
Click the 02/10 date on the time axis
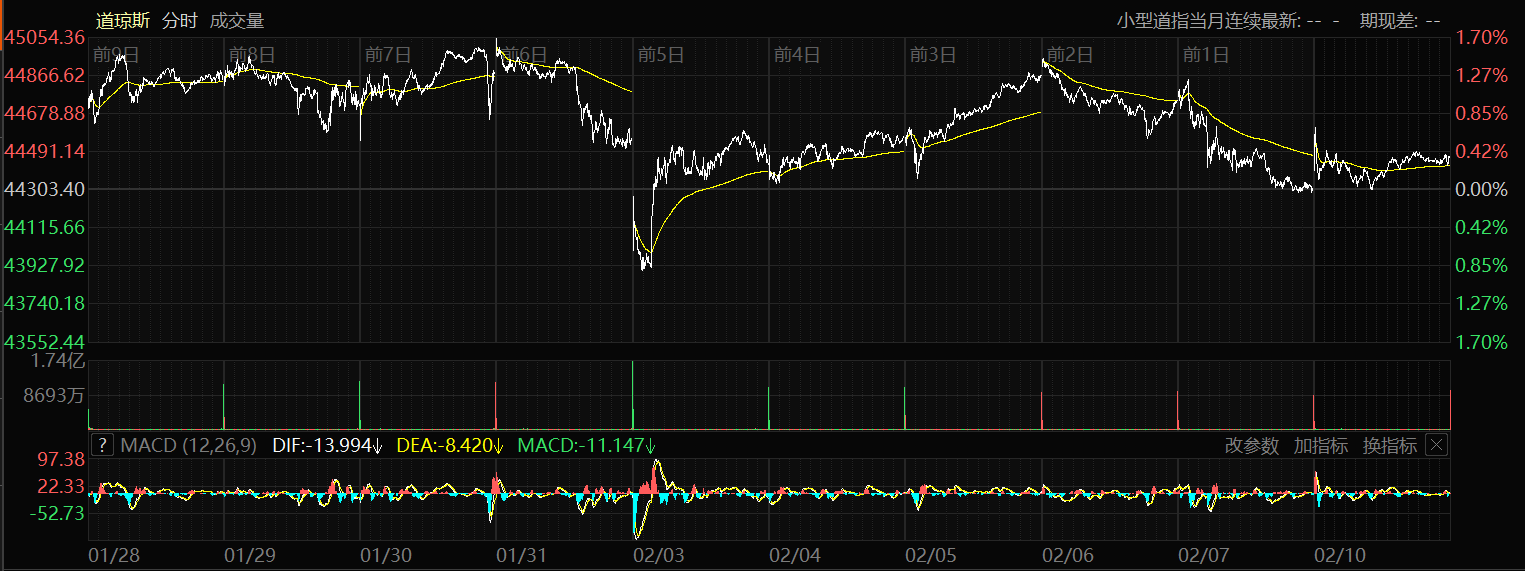(x=1339, y=554)
